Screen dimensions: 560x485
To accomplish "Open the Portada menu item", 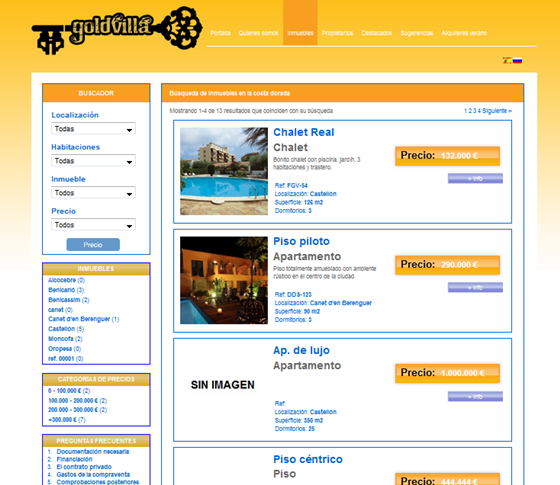I will [220, 33].
